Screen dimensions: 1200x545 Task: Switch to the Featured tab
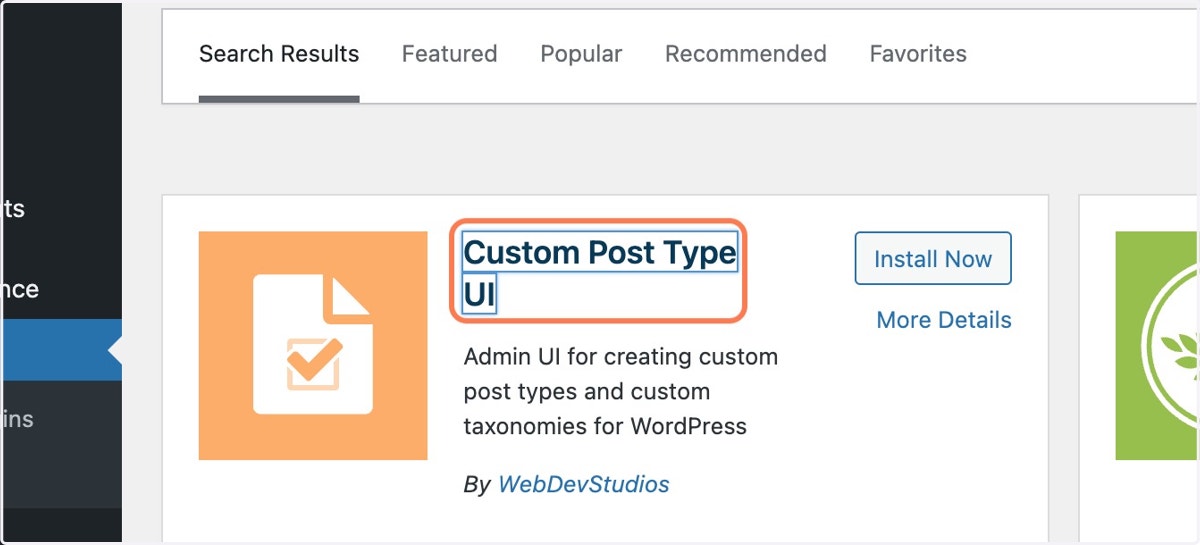pyautogui.click(x=449, y=54)
